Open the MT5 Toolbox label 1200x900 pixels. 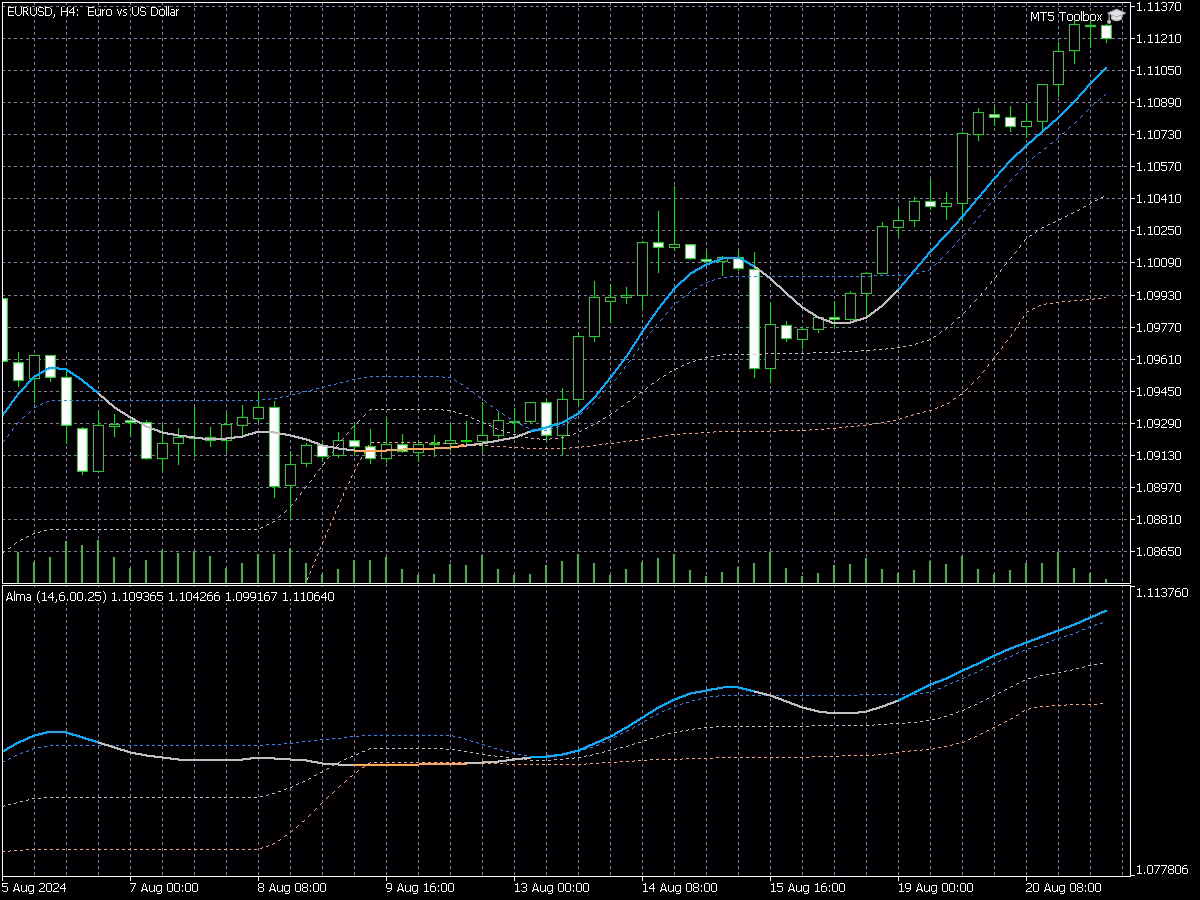coord(1066,17)
